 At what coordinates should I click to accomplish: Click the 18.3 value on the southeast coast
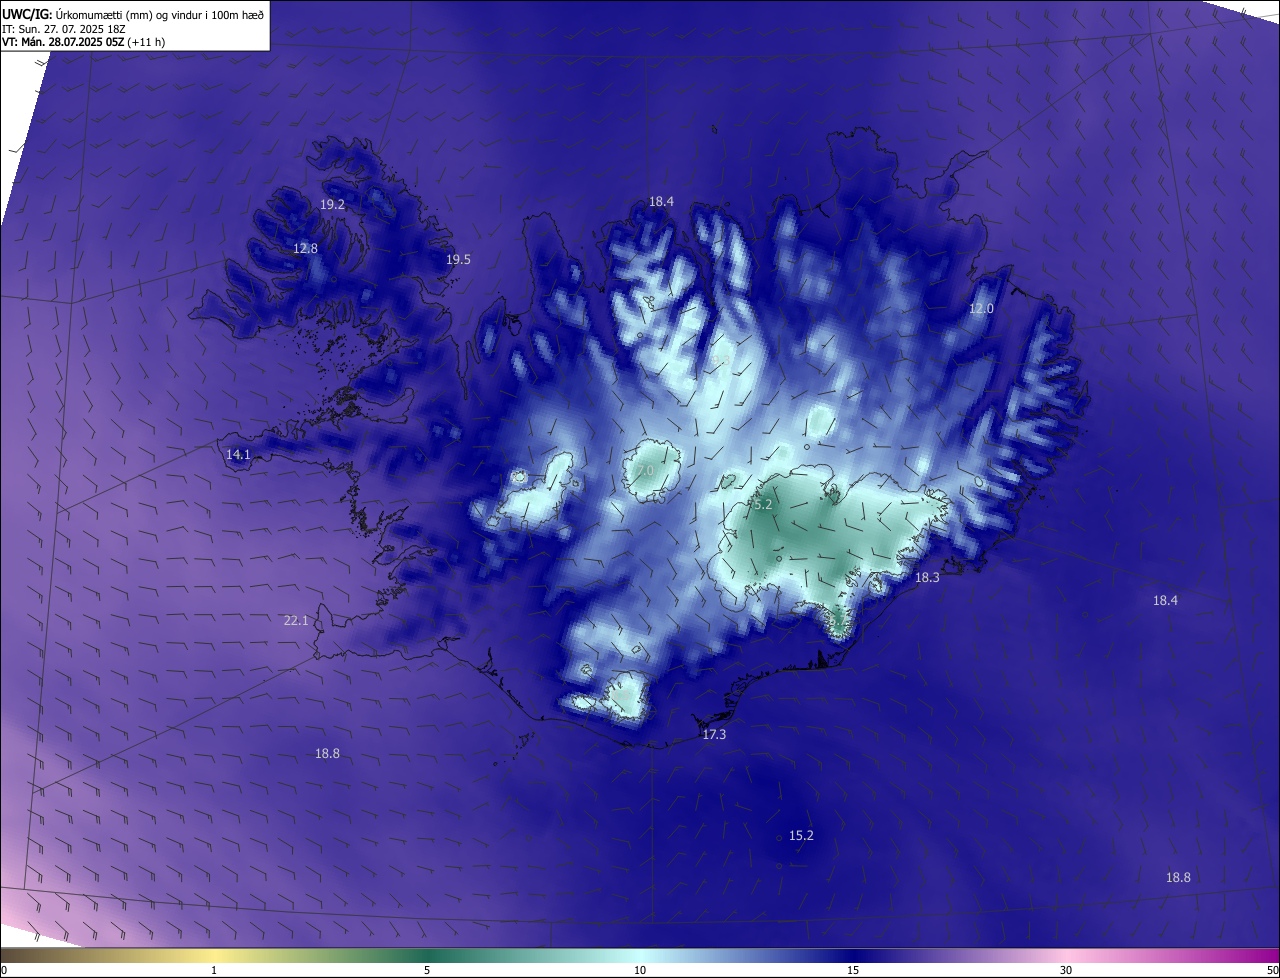[927, 577]
